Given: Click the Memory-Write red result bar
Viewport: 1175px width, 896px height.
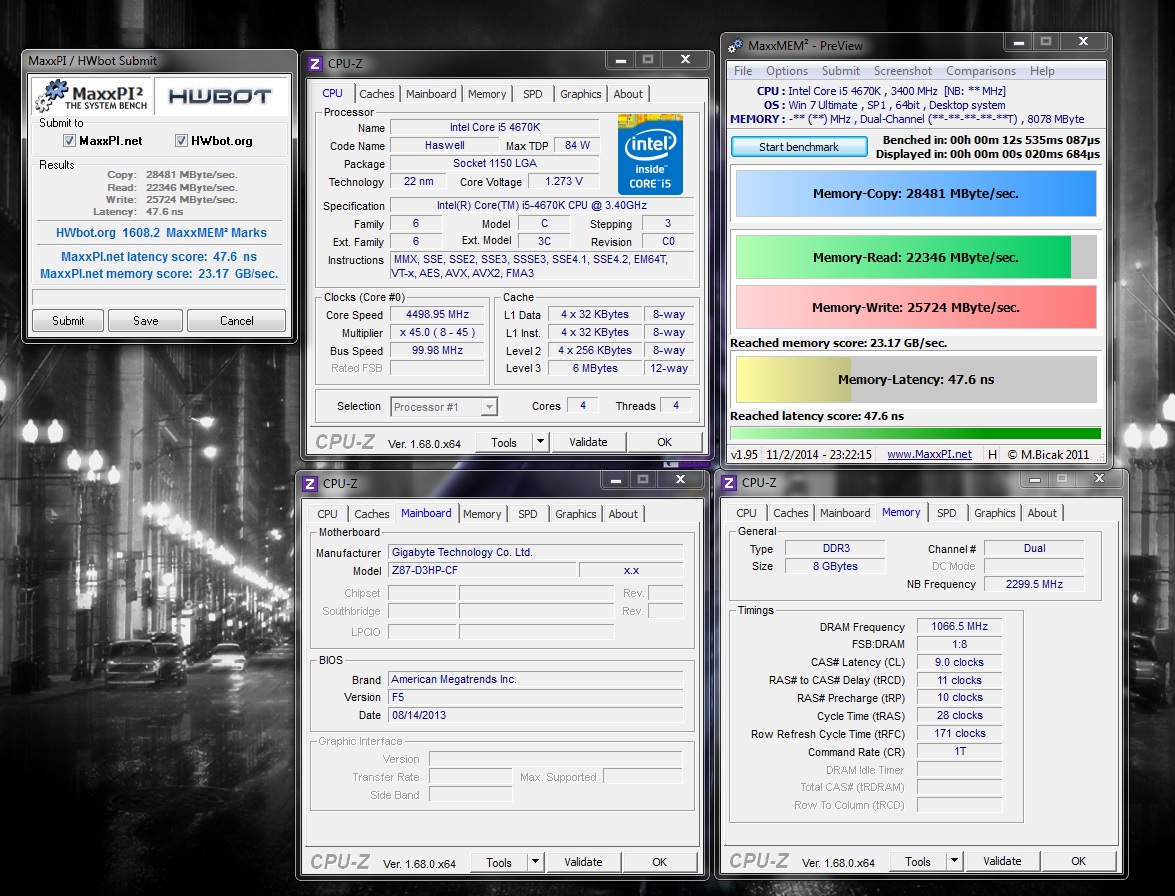Looking at the screenshot, I should [916, 307].
